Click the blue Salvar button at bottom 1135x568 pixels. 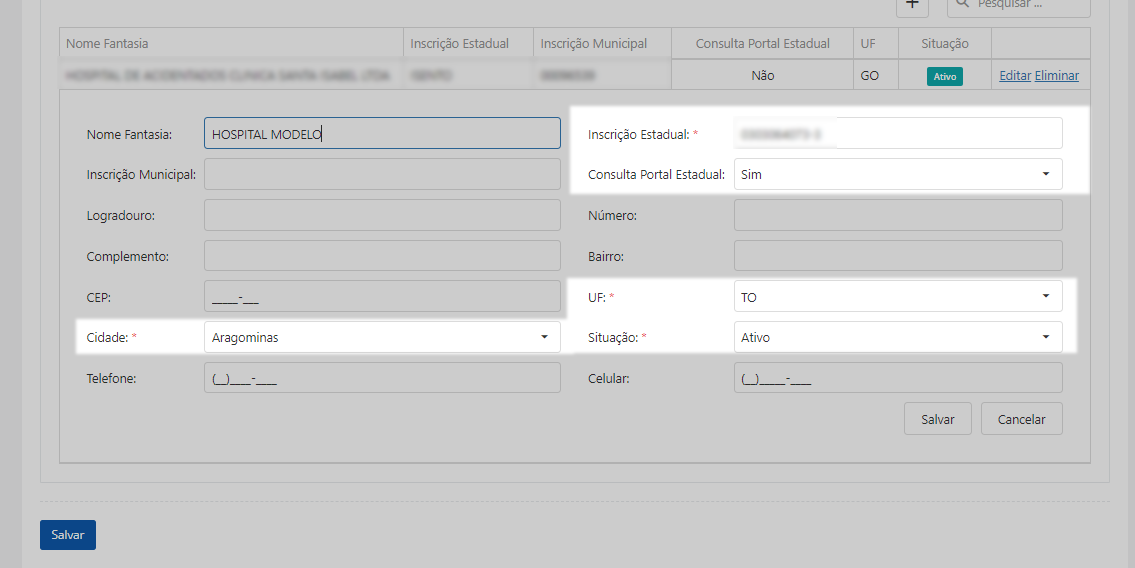(x=68, y=535)
